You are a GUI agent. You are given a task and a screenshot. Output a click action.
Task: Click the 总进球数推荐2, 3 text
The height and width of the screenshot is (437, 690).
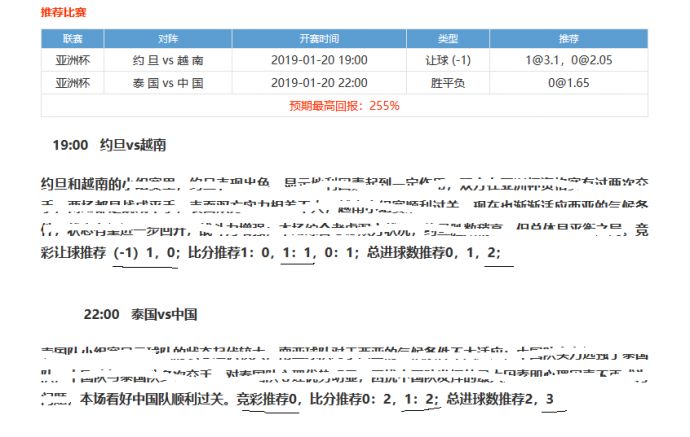click(x=499, y=399)
